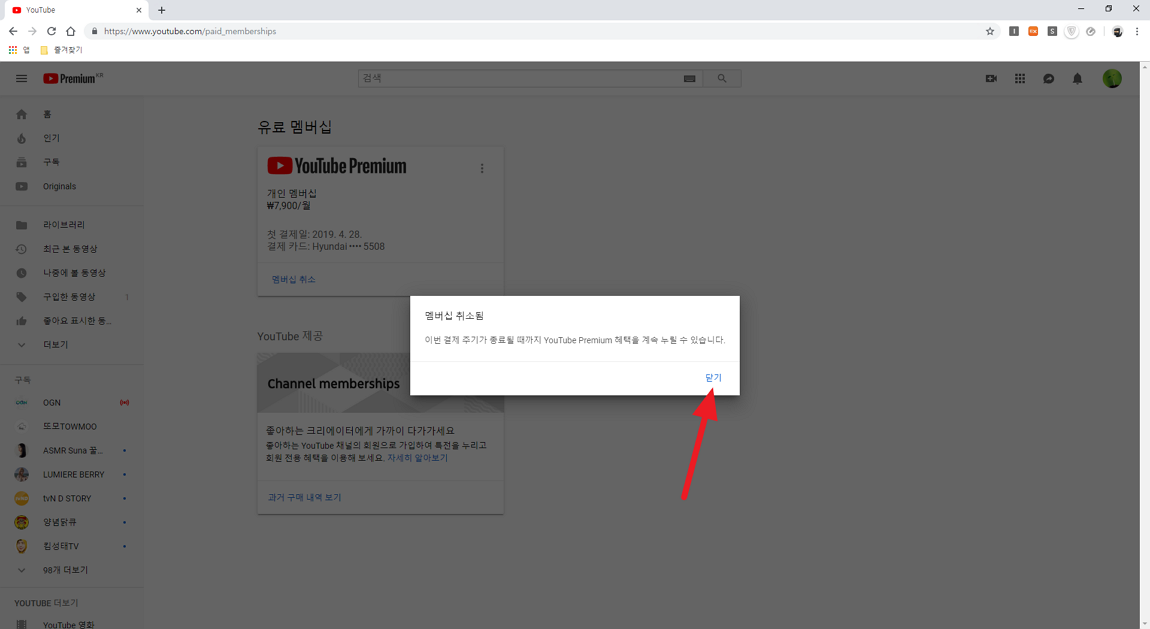Close the YouTube browser tab
1150x629 pixels.
(x=139, y=10)
